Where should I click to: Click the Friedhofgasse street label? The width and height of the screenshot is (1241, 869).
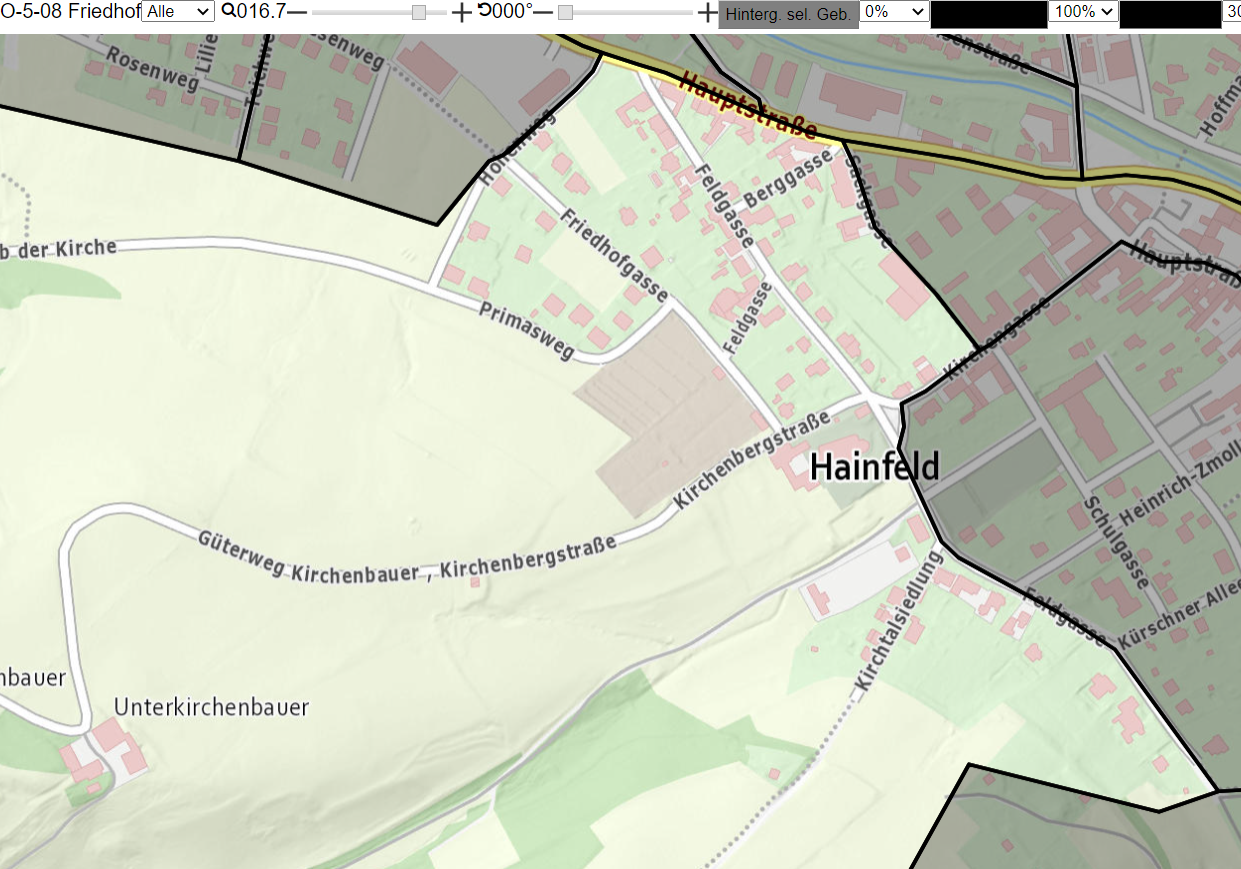(615, 256)
